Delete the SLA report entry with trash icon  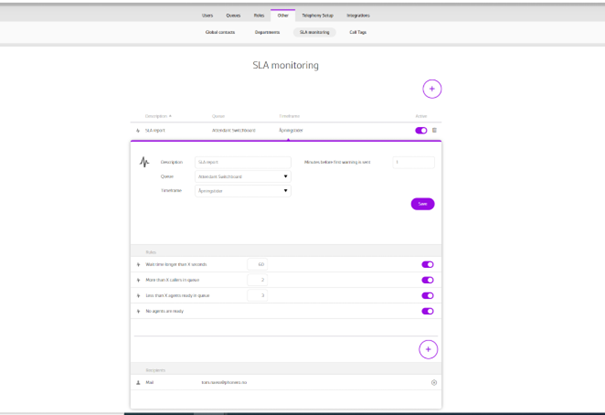pos(434,130)
